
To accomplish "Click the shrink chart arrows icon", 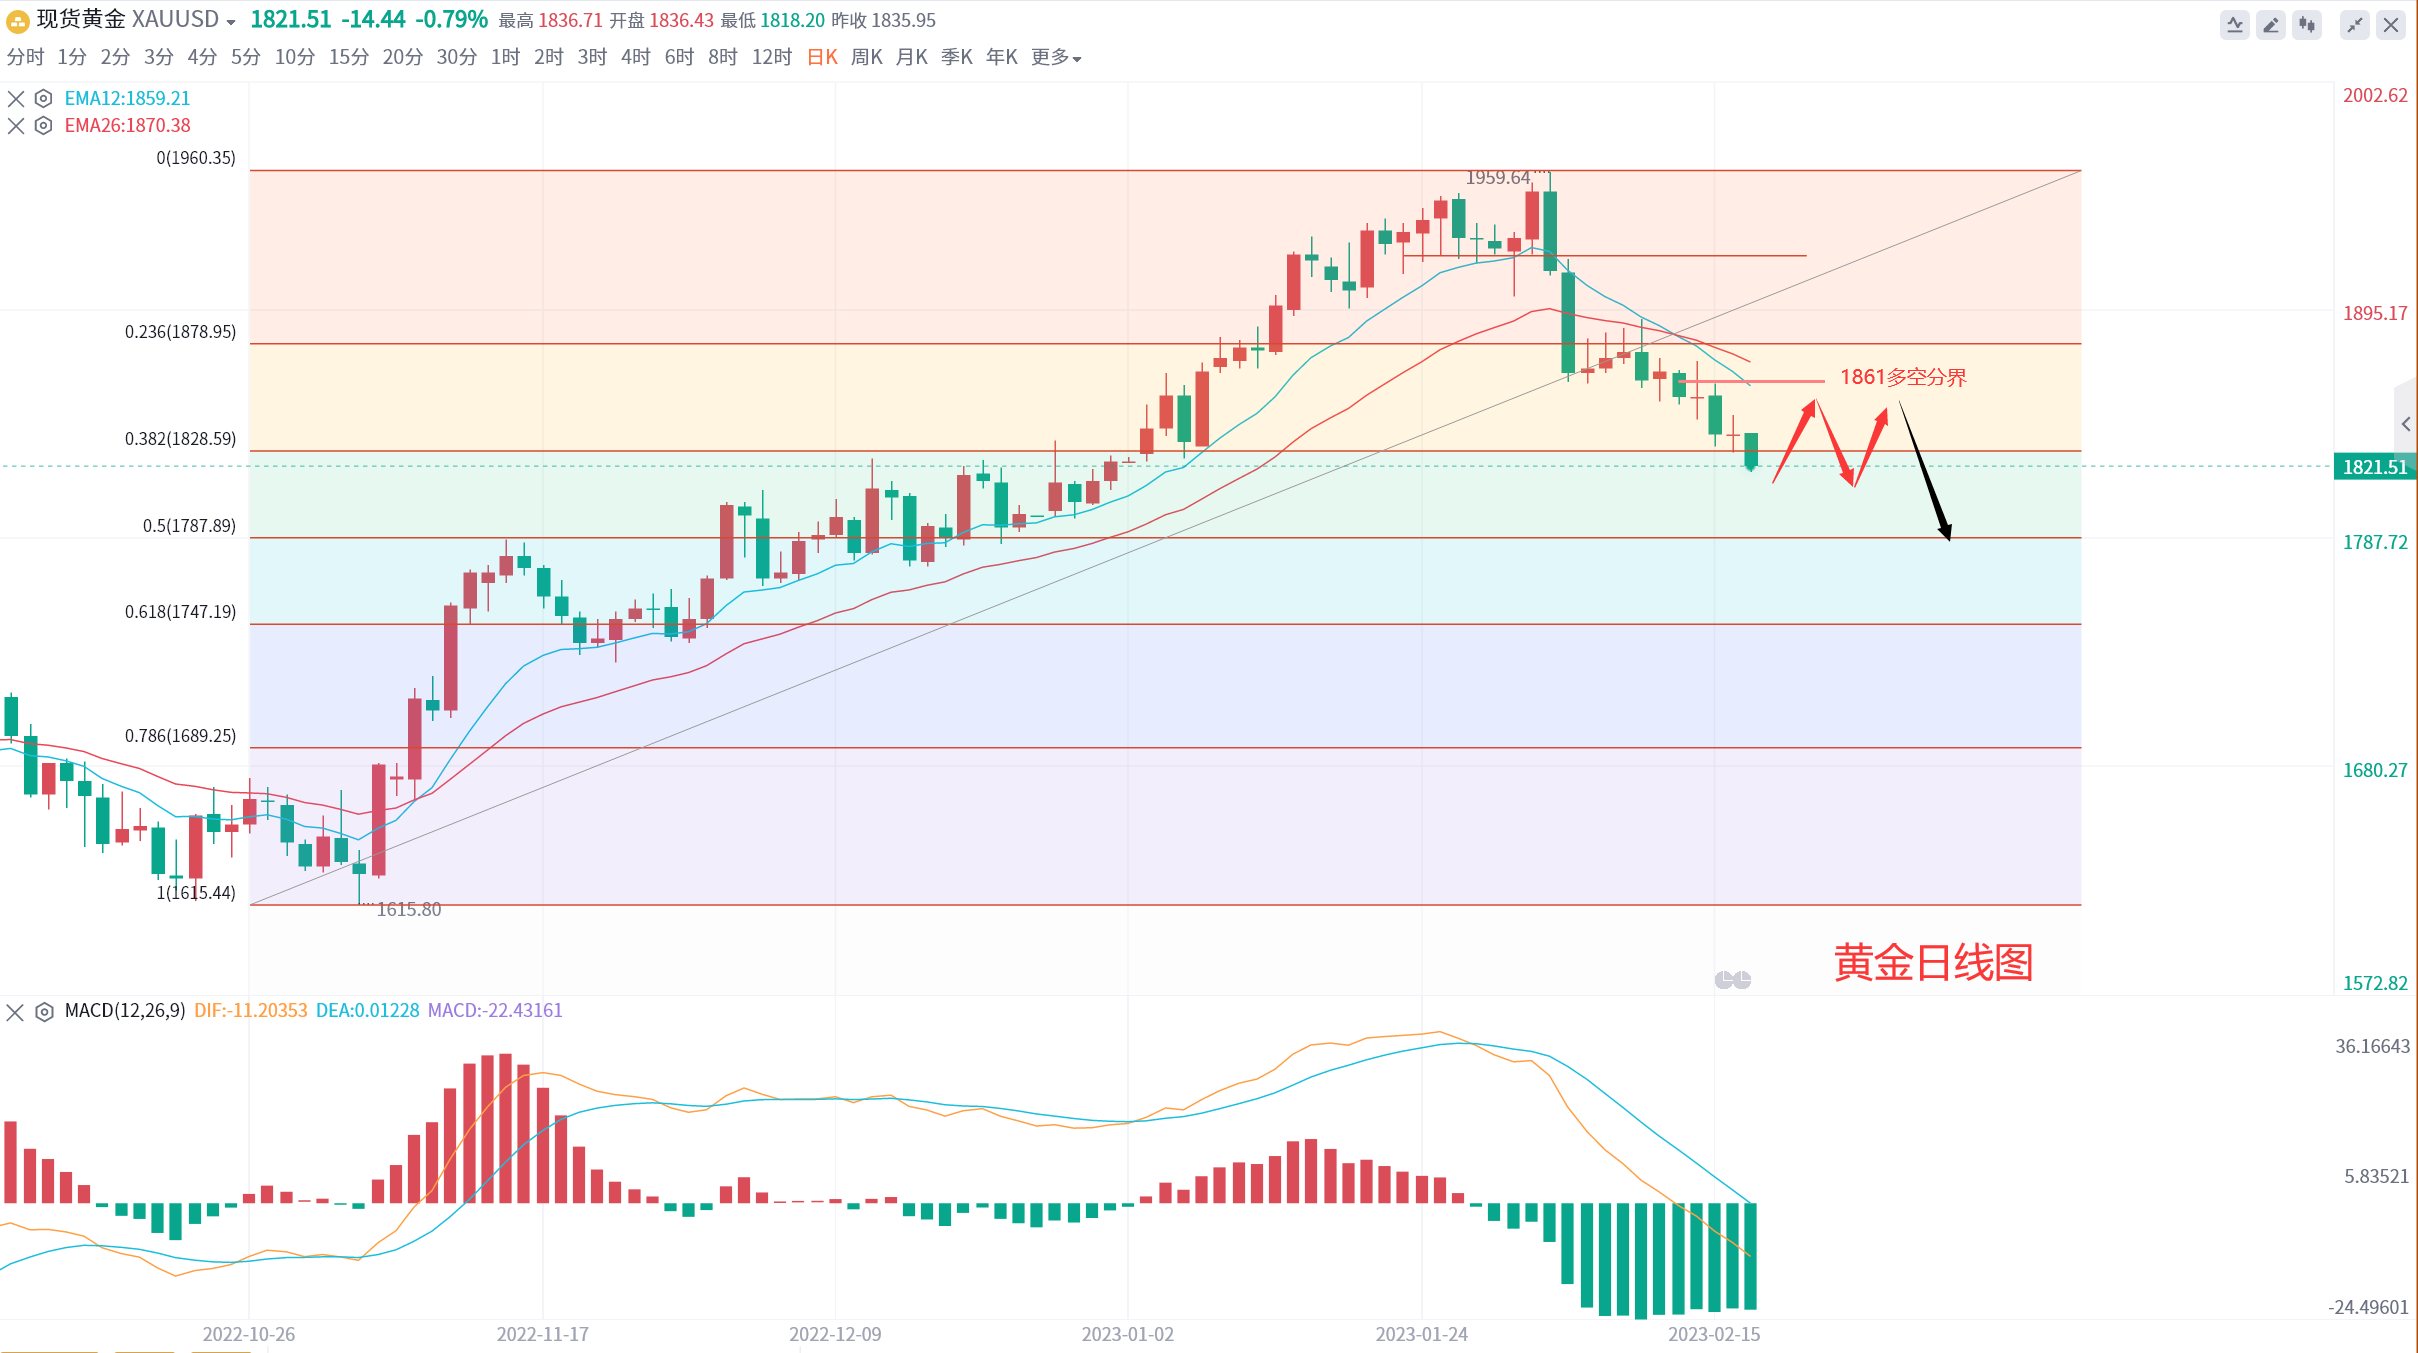I will pyautogui.click(x=2355, y=25).
